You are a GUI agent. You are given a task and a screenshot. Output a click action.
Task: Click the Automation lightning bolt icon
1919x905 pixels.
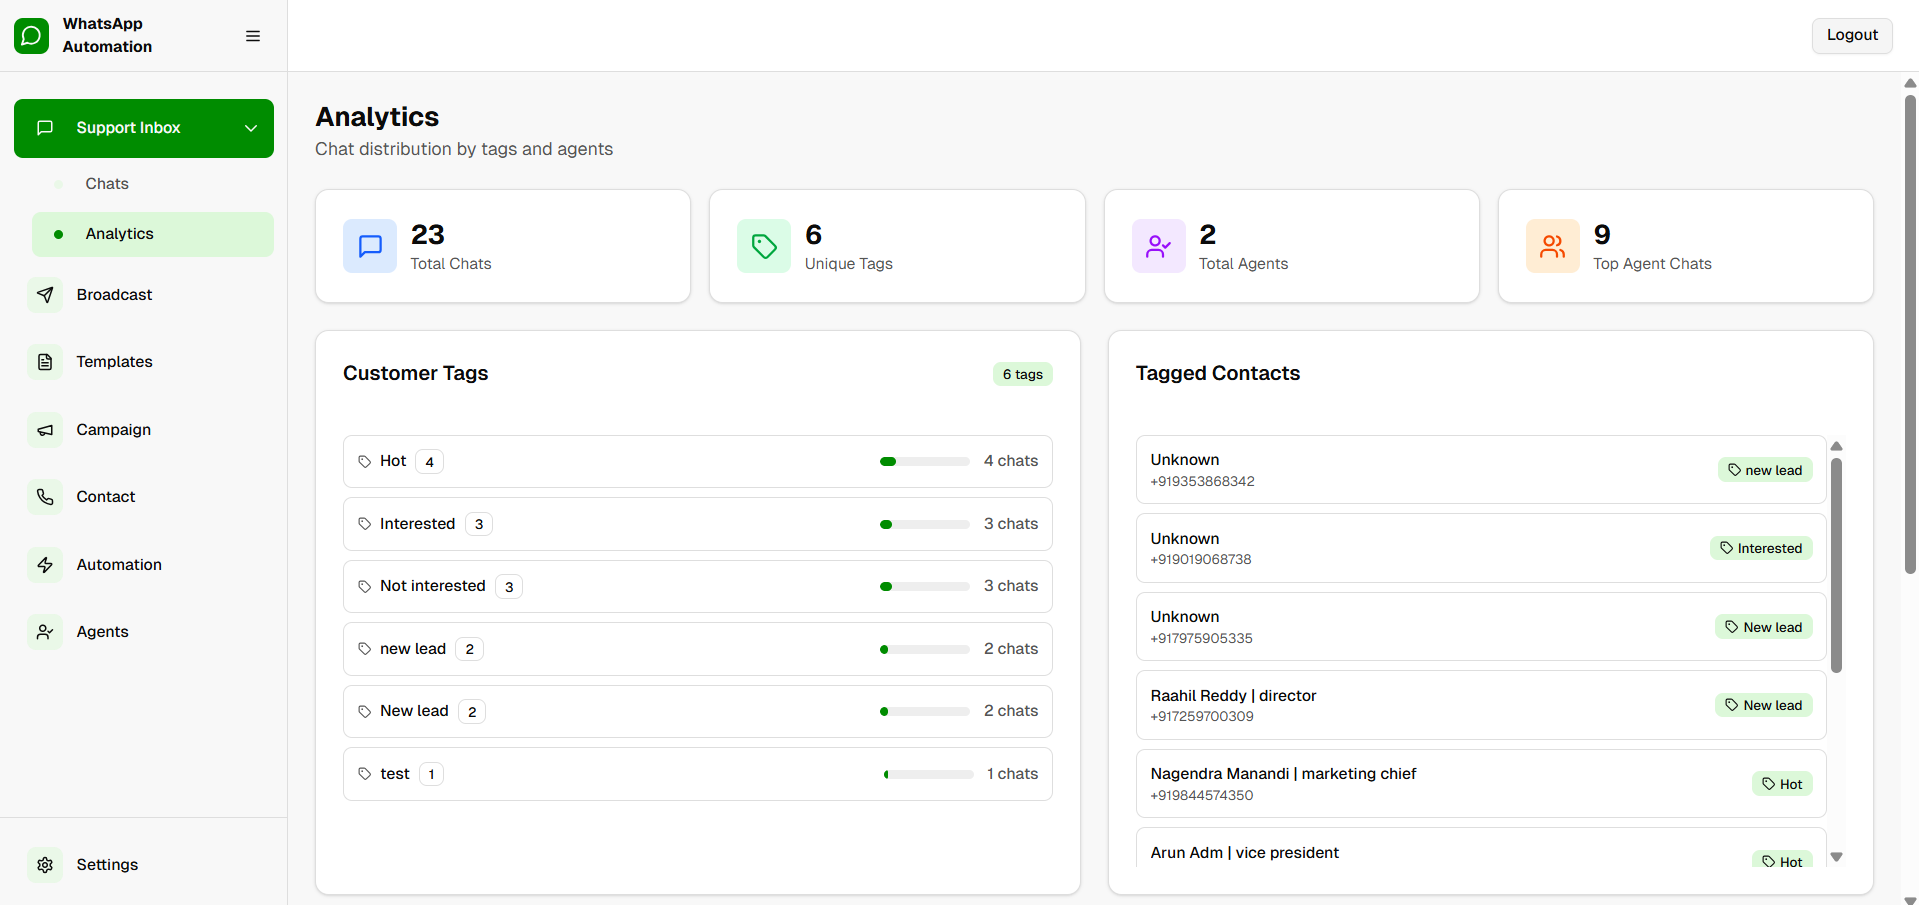(45, 565)
